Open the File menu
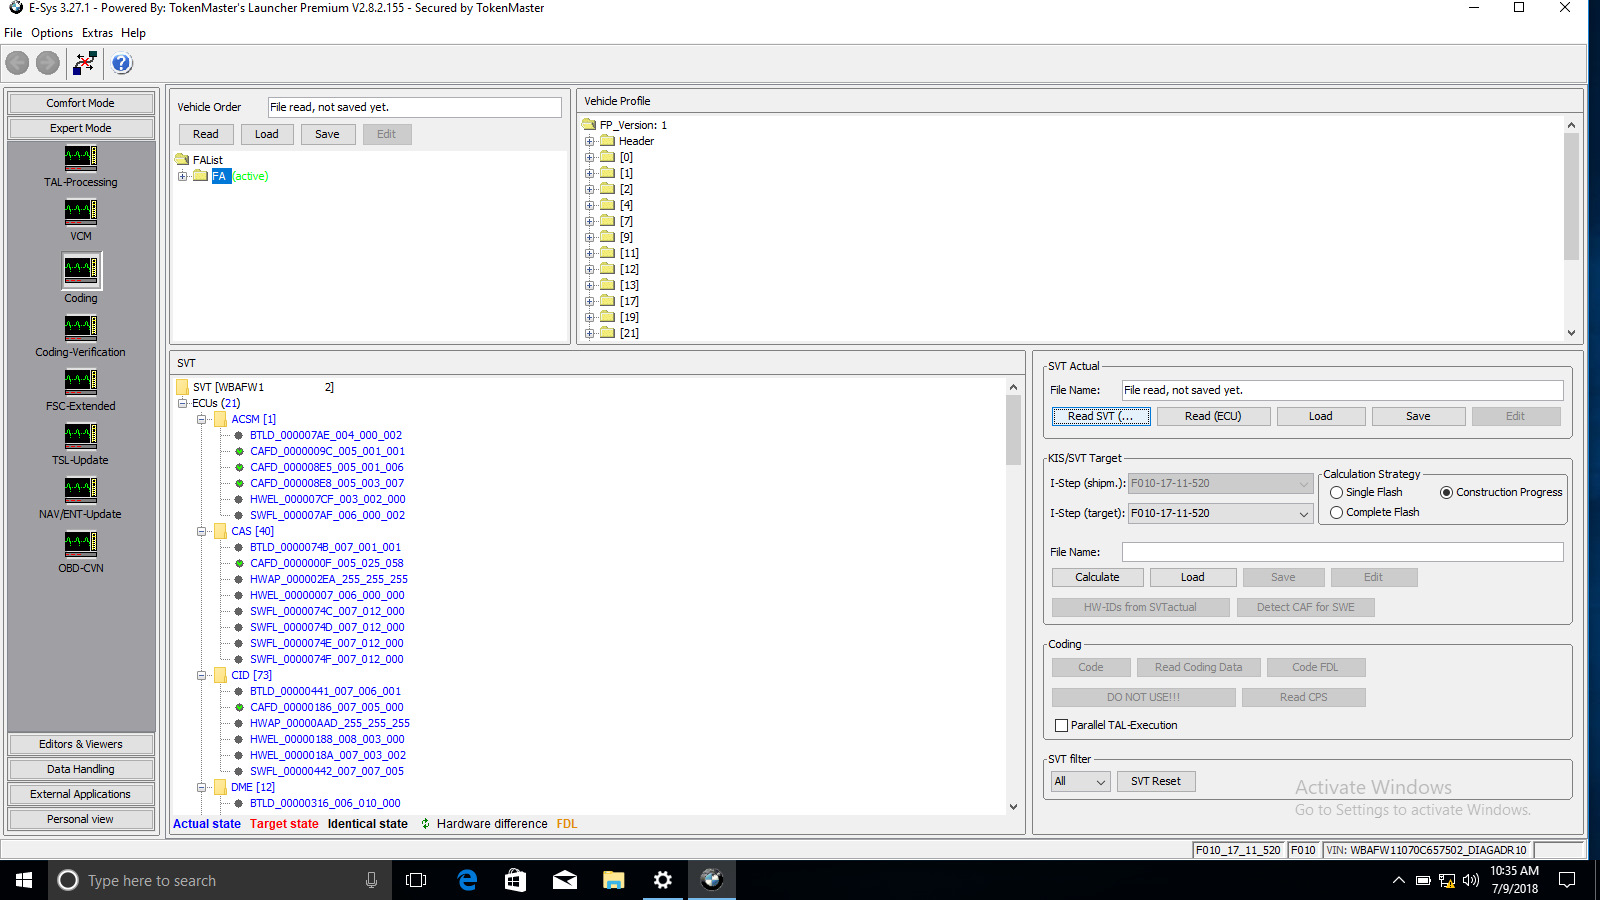This screenshot has height=900, width=1600. tap(13, 33)
